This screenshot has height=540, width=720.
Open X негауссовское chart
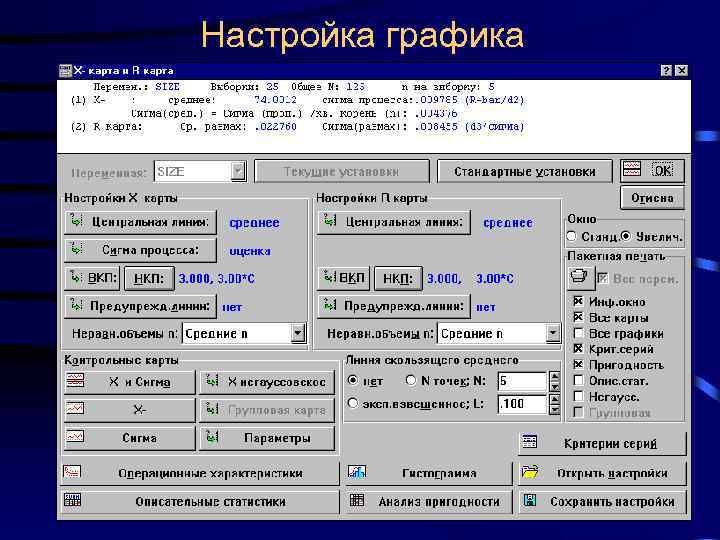point(267,382)
